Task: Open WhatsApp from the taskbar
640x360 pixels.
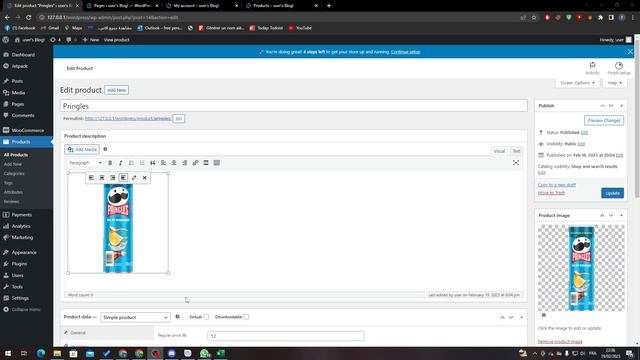Action: tap(204, 353)
